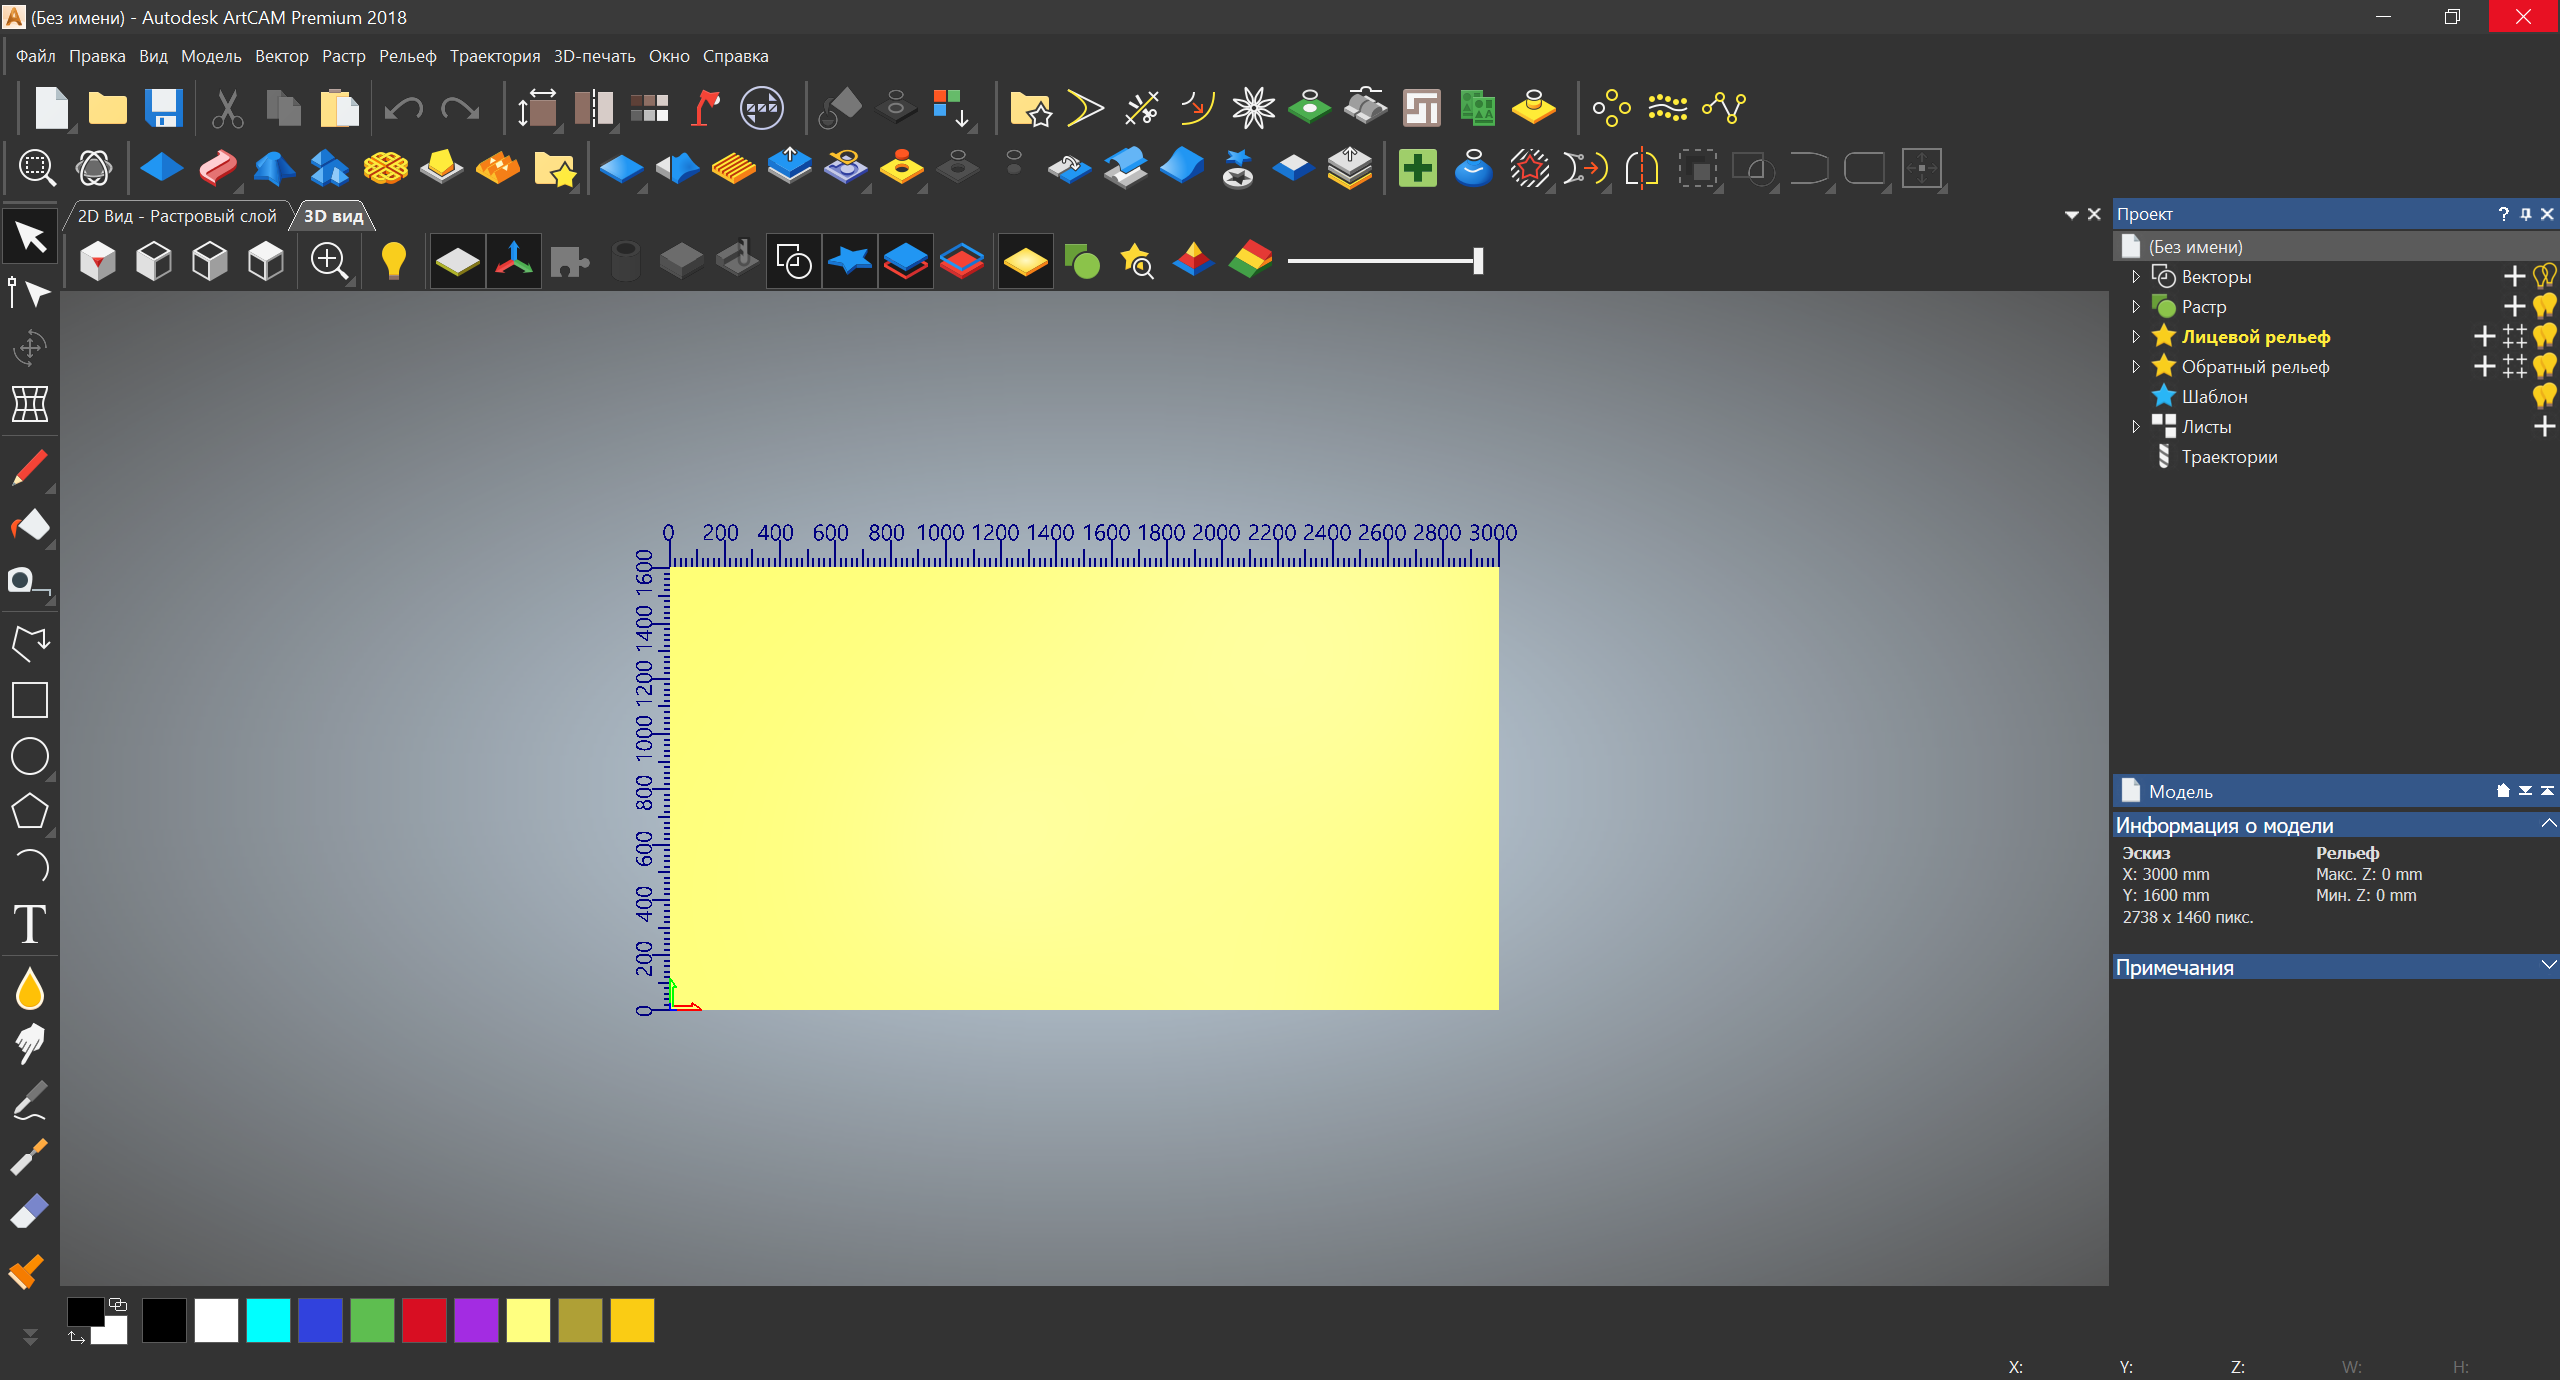2560x1380 pixels.
Task: Open the Рельеф menu
Action: click(x=407, y=56)
